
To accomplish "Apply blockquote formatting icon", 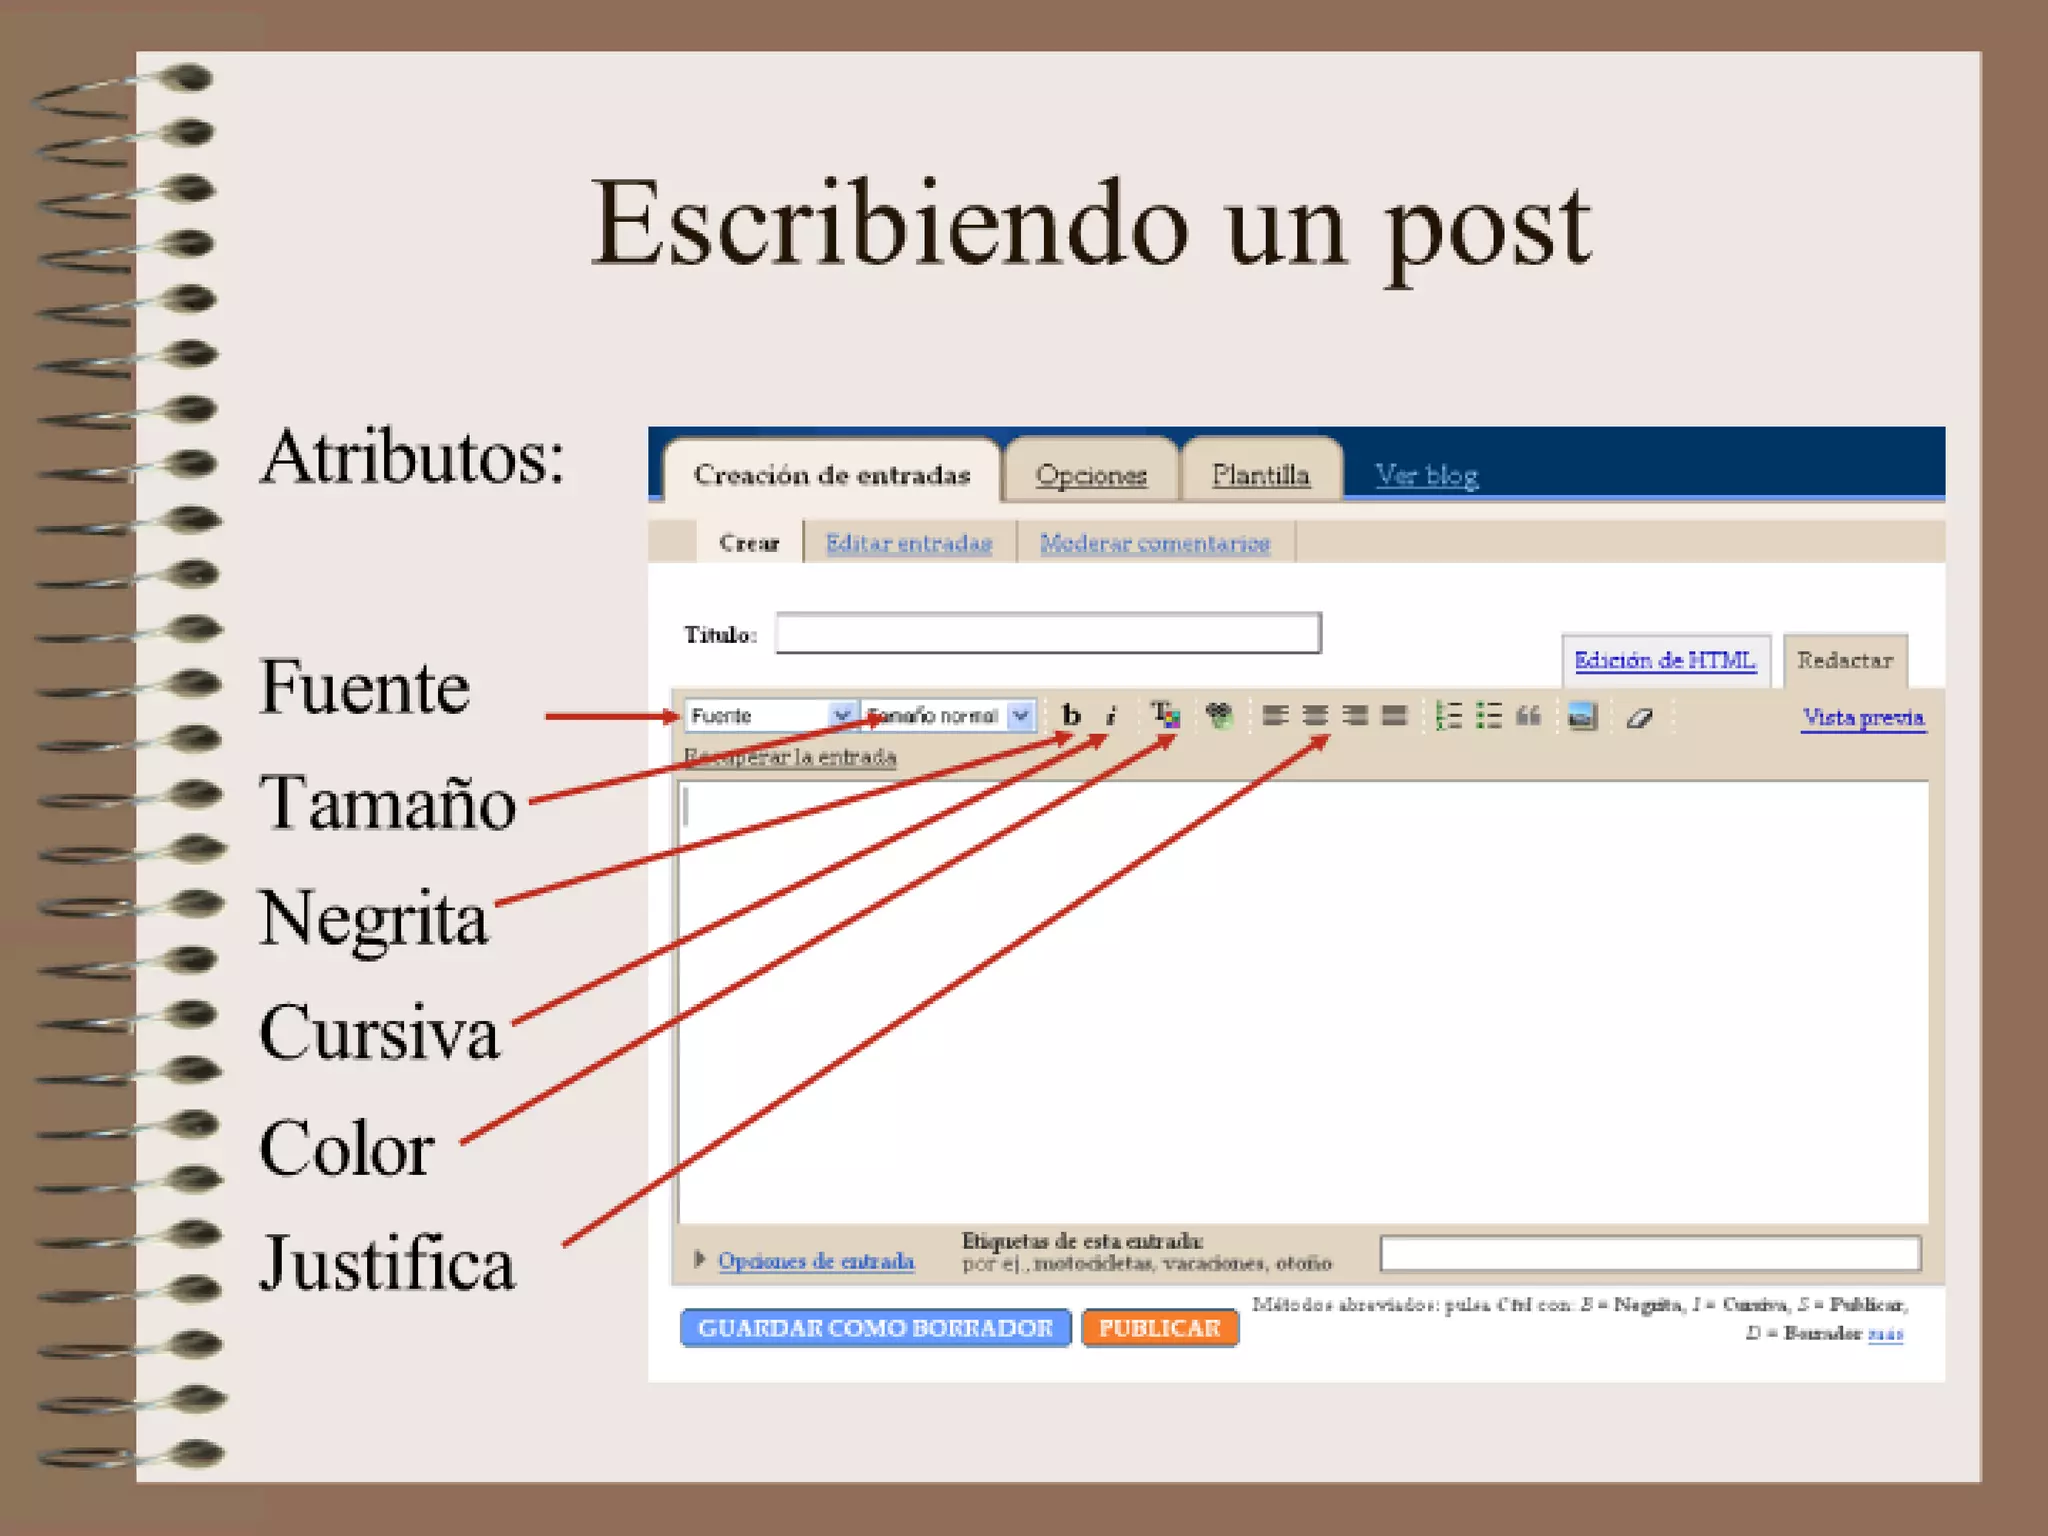I will 1529,715.
